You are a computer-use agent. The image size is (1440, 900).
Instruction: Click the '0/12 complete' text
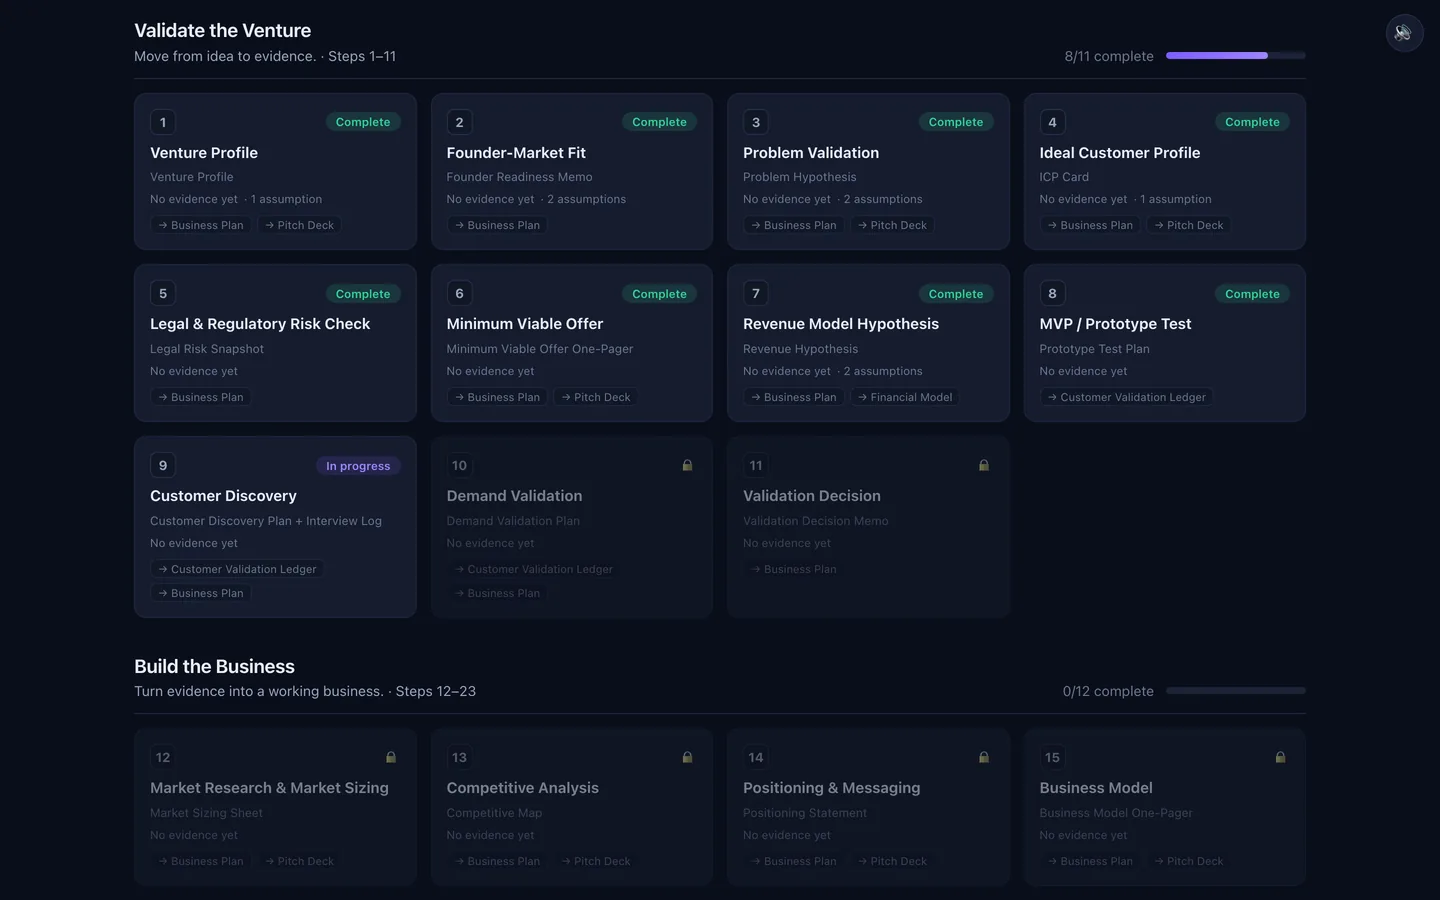(x=1108, y=691)
